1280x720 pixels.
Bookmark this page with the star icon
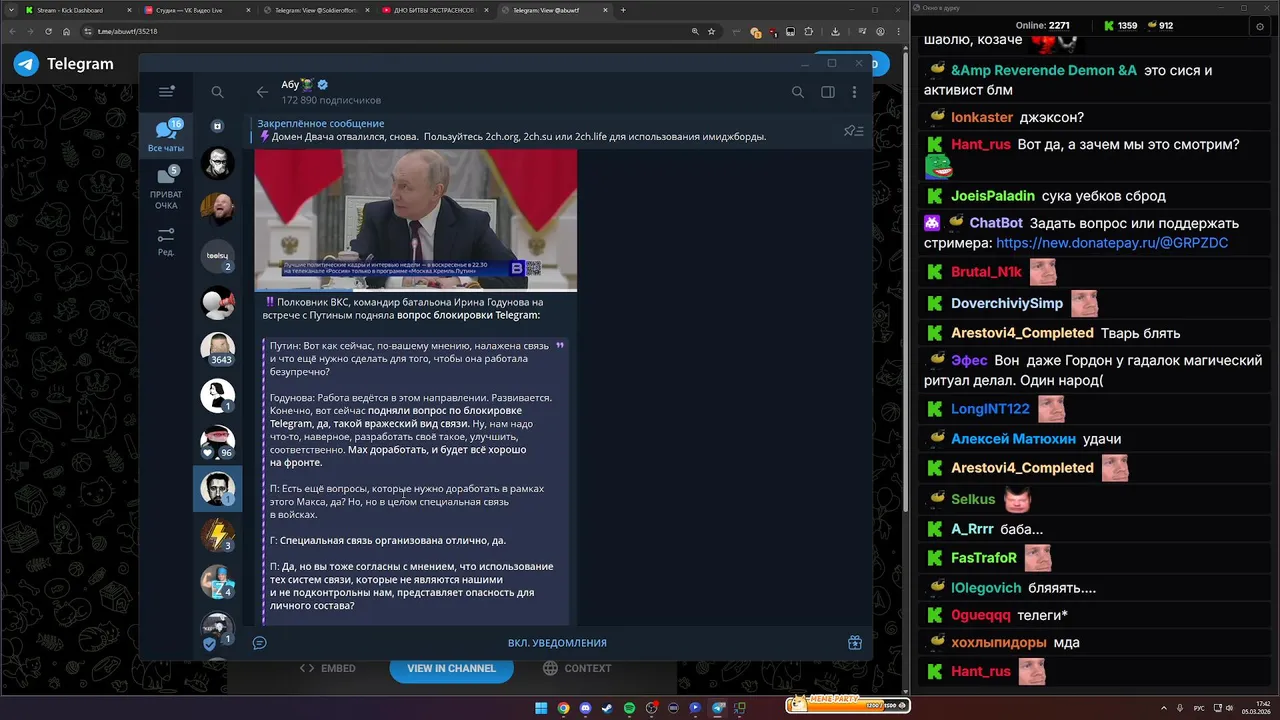(x=711, y=31)
